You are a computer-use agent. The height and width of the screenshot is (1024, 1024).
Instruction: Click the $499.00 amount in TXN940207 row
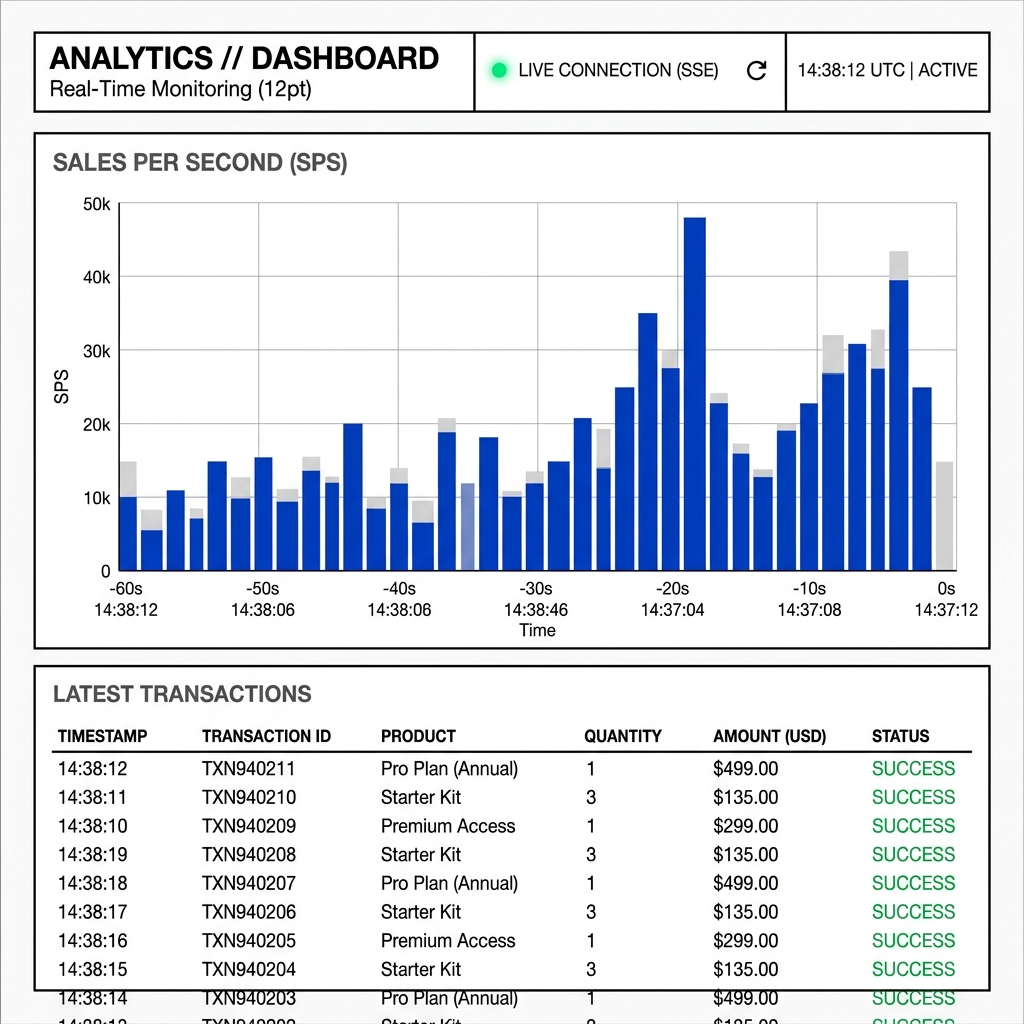(x=745, y=884)
